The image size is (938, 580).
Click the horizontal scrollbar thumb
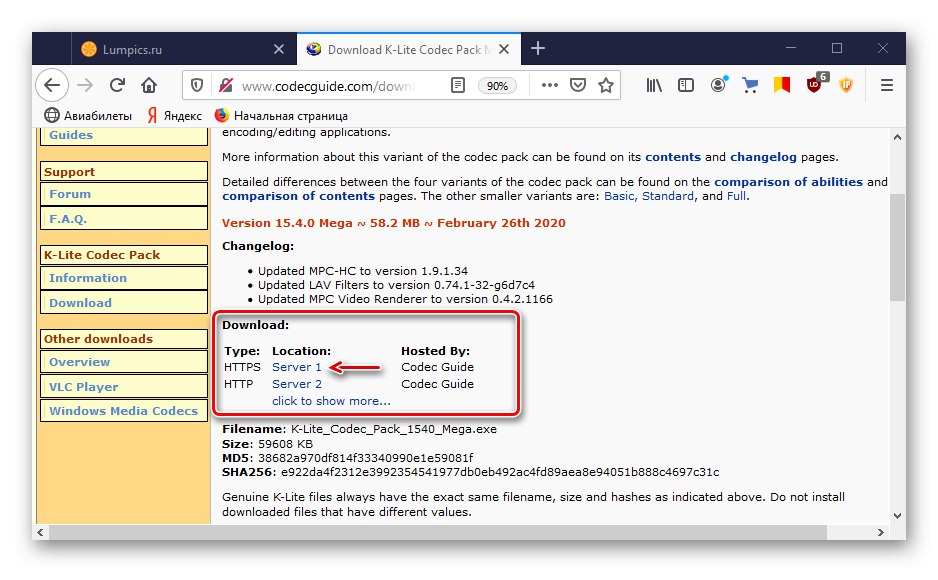[438, 532]
